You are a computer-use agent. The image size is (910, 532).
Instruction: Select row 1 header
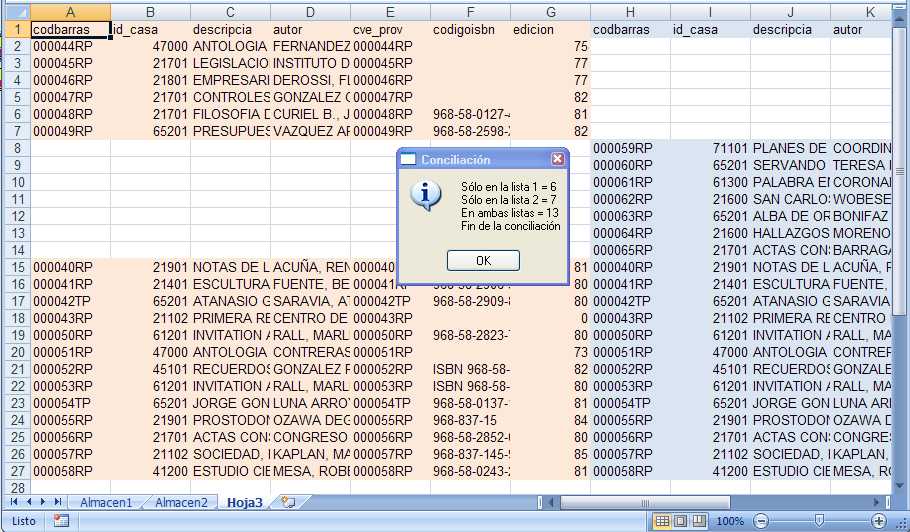(x=17, y=30)
